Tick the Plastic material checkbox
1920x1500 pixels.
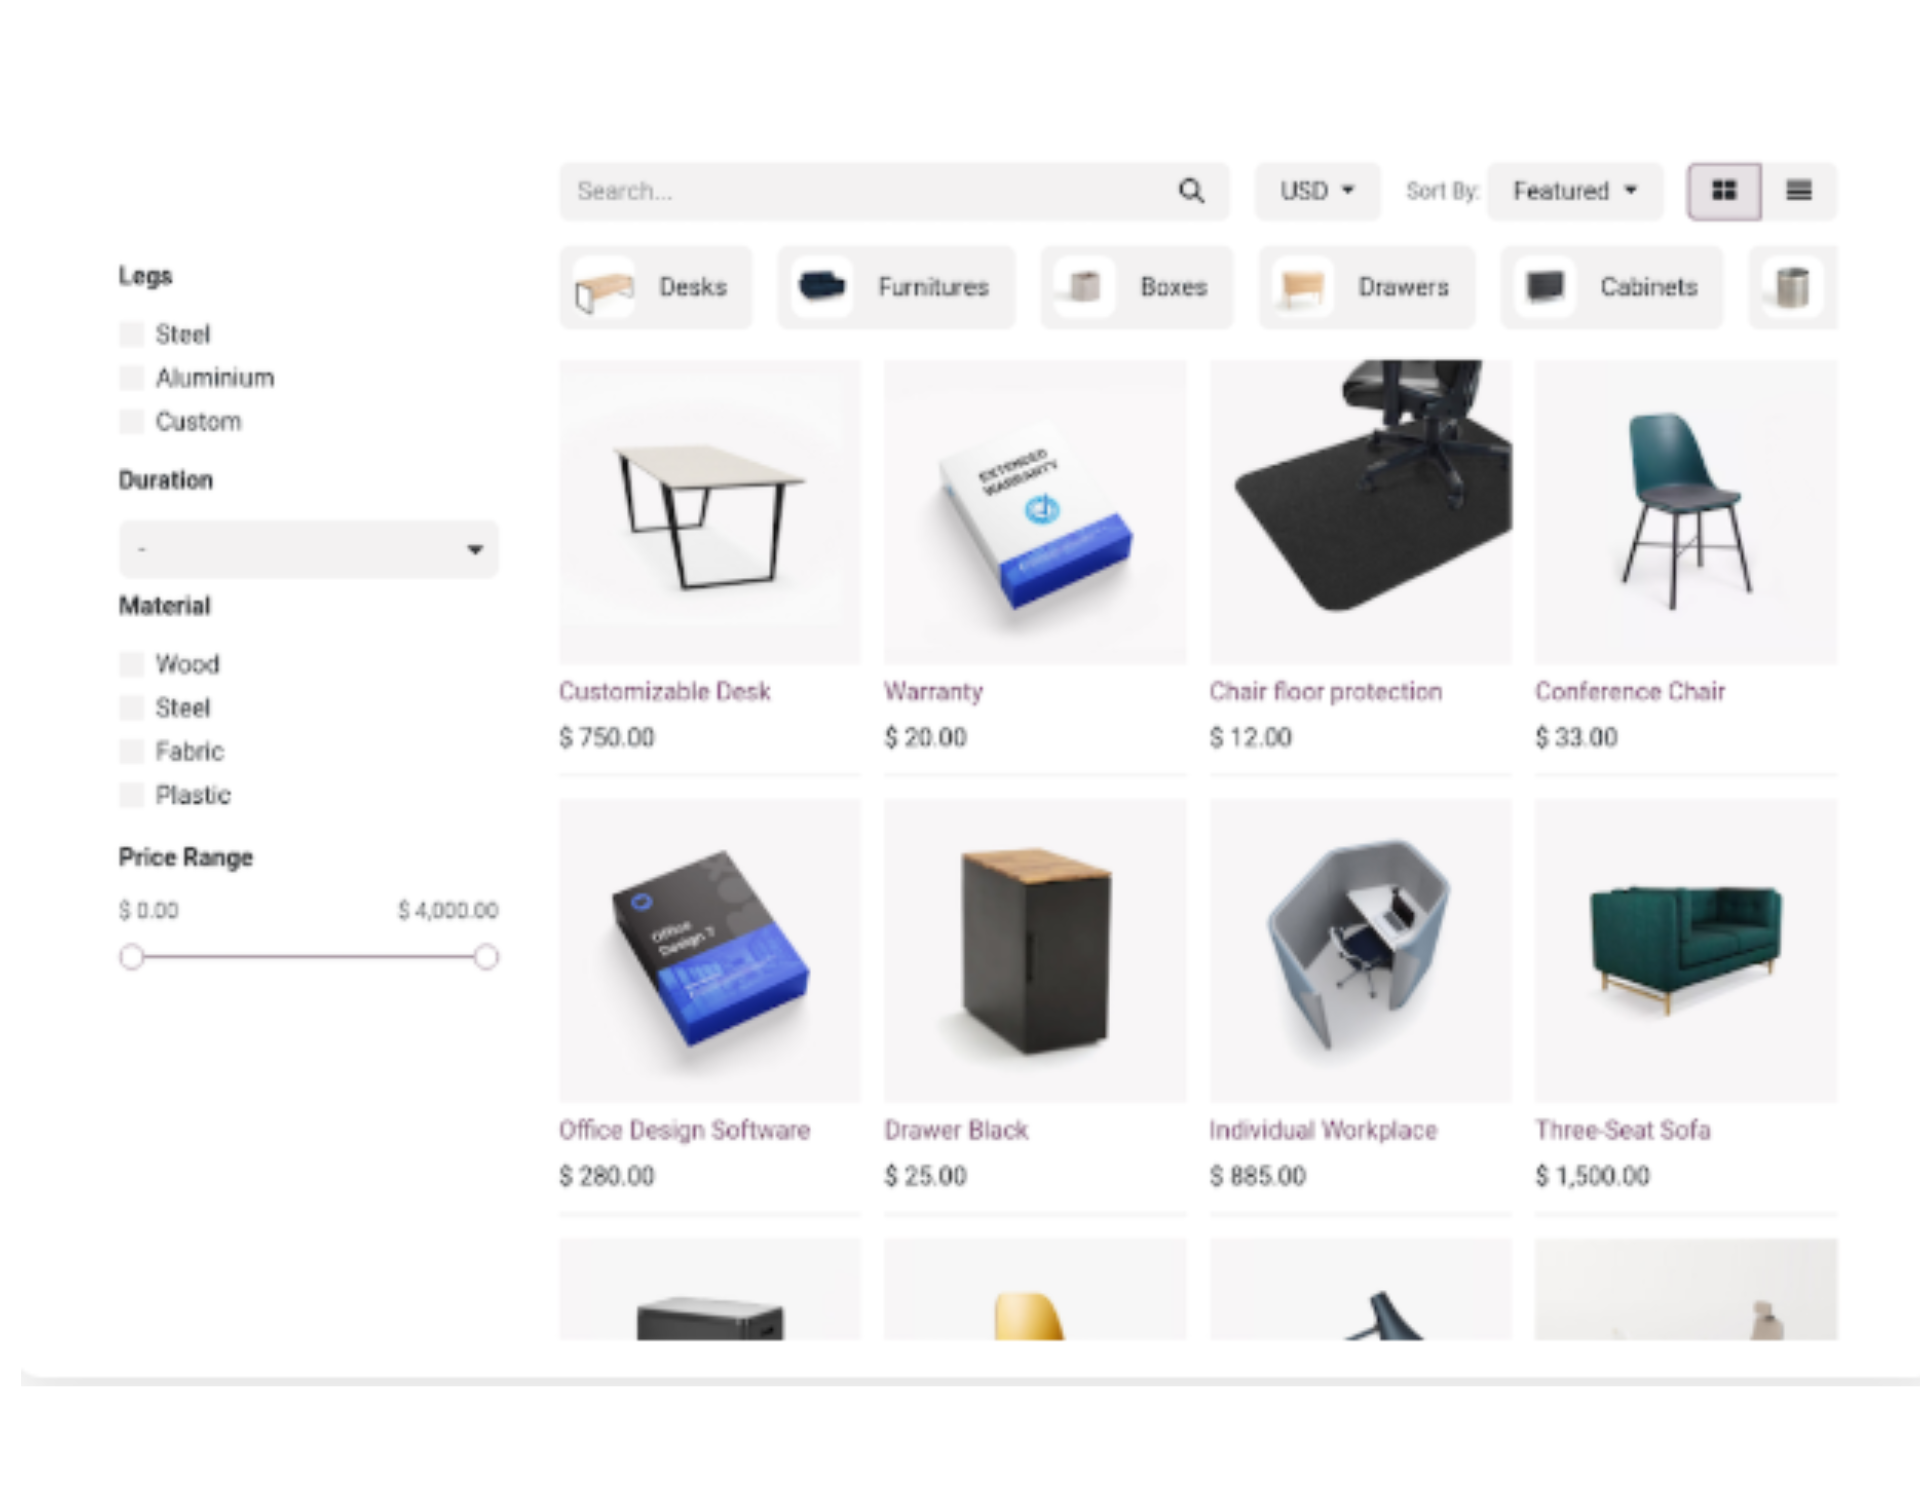(131, 795)
